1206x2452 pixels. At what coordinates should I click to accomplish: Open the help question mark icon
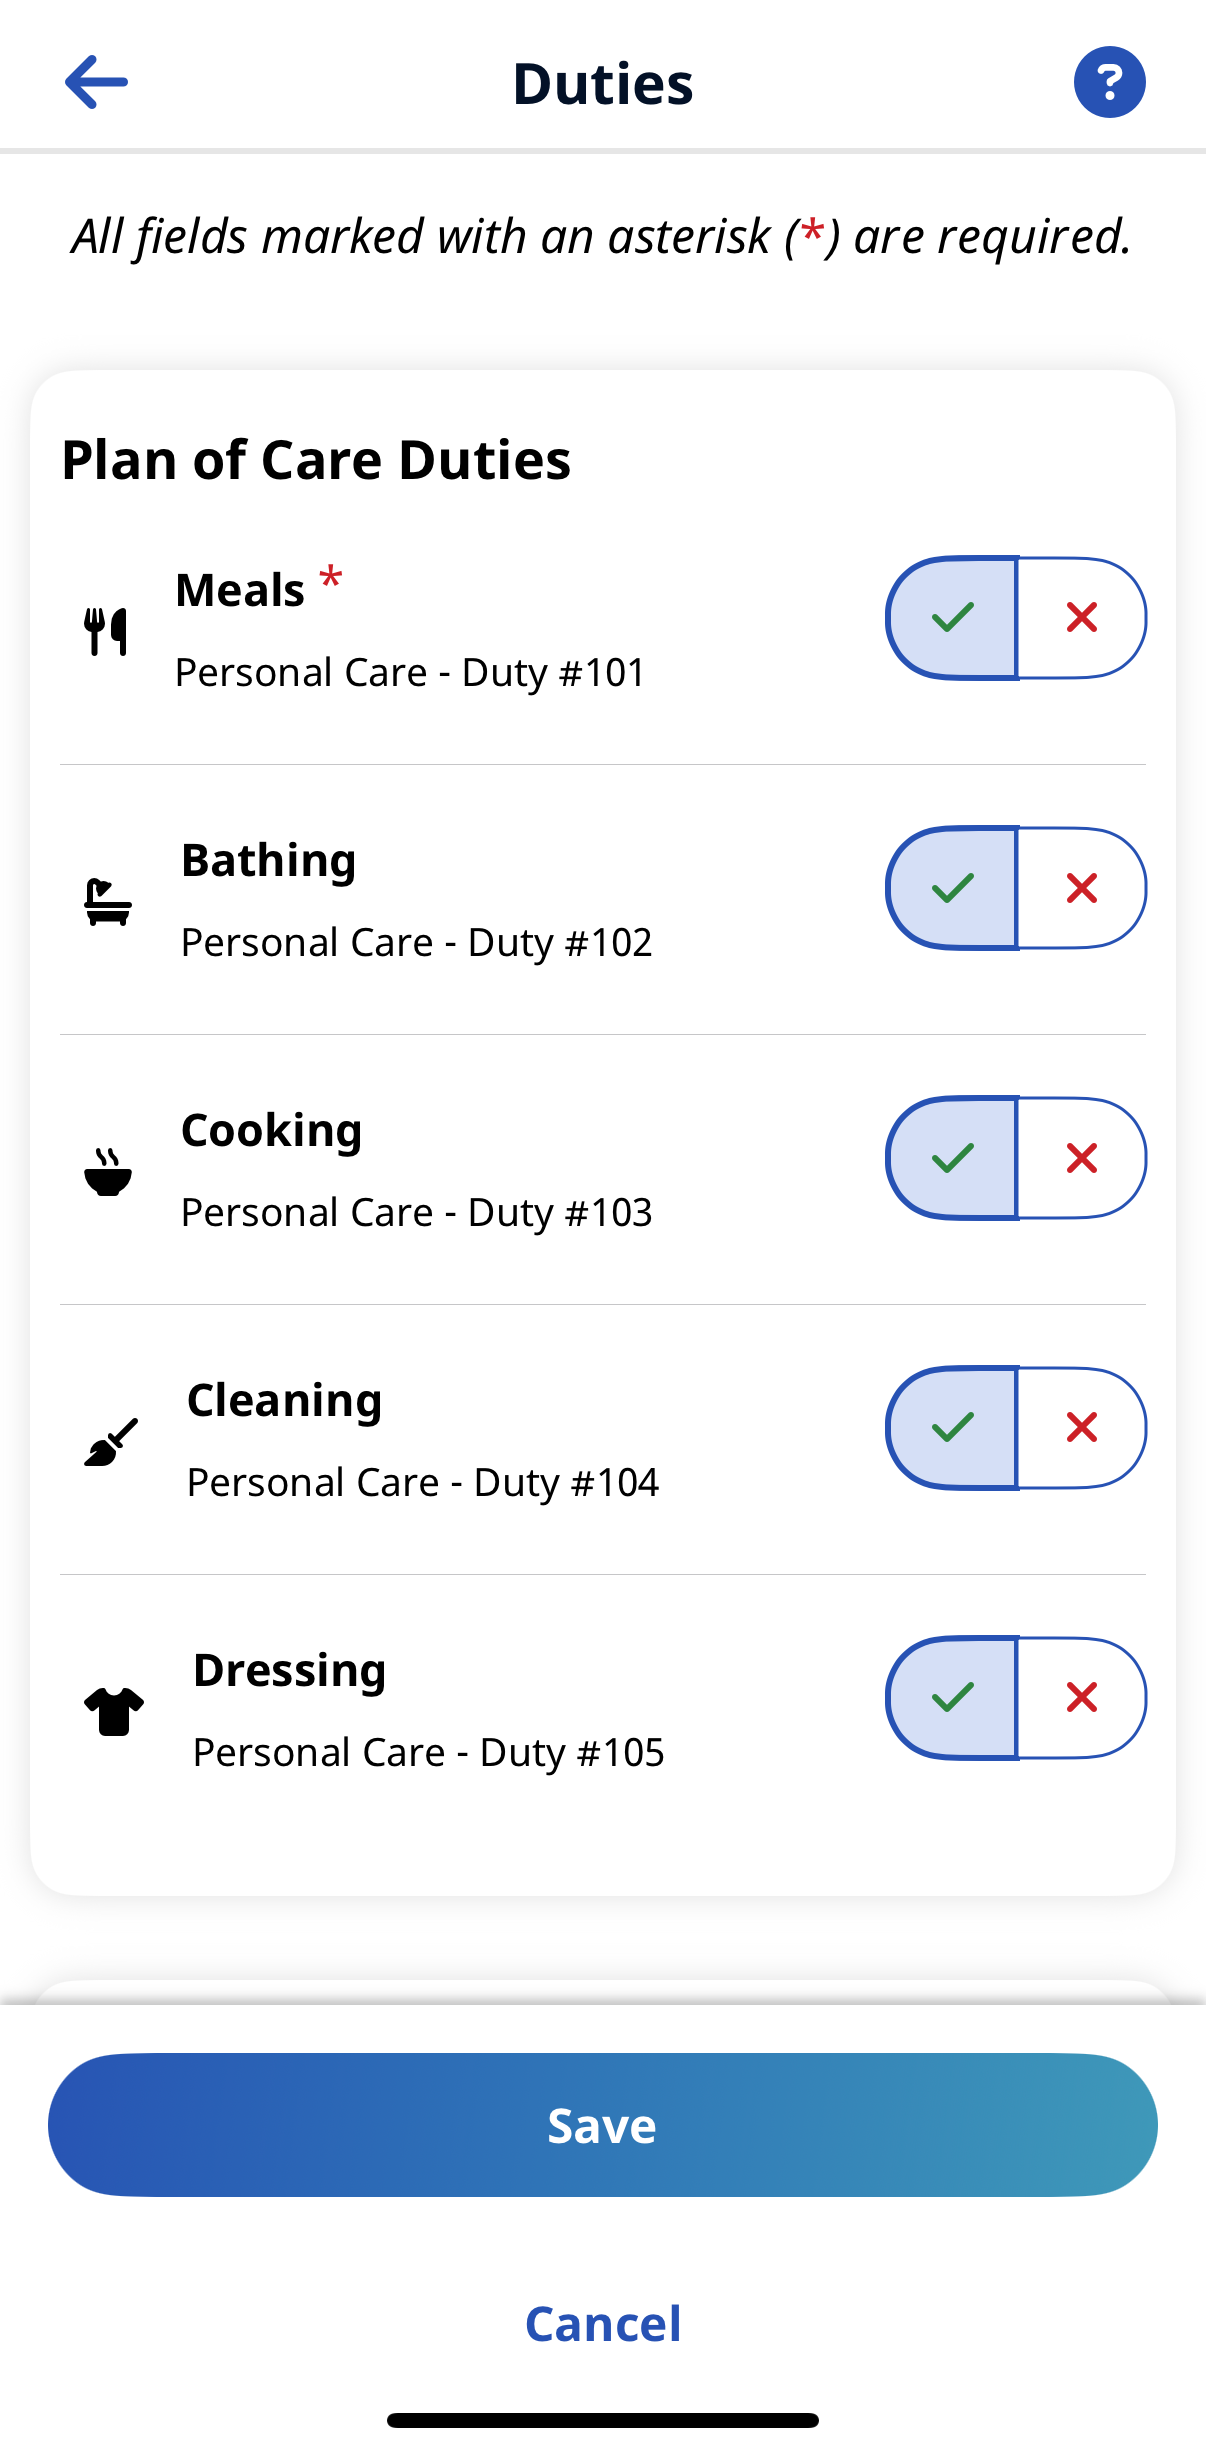pos(1109,82)
